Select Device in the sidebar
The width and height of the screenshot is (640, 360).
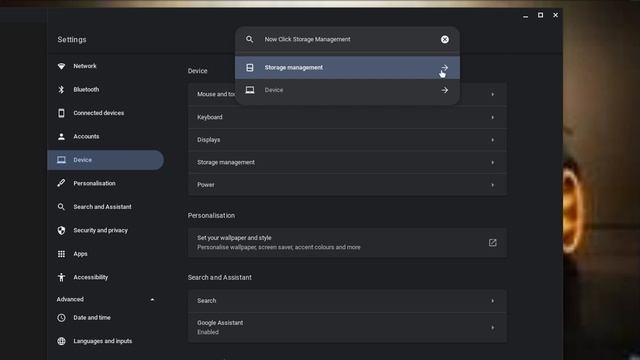tap(106, 160)
